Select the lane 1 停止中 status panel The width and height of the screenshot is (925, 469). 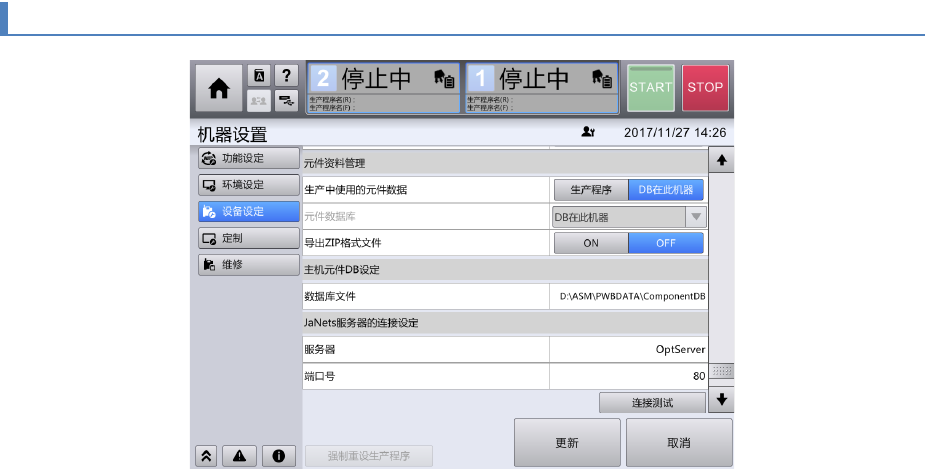pyautogui.click(x=541, y=87)
